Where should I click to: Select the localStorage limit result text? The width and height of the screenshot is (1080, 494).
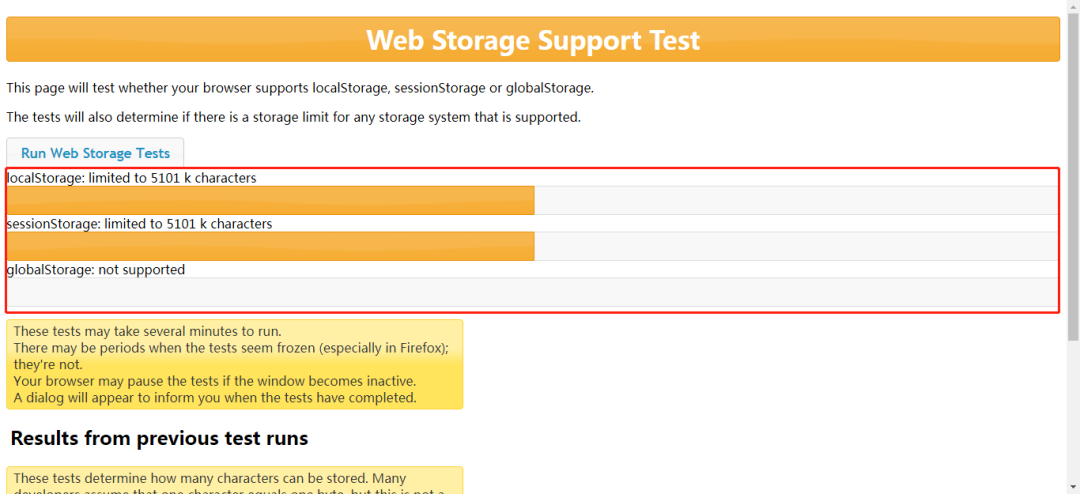click(x=131, y=178)
